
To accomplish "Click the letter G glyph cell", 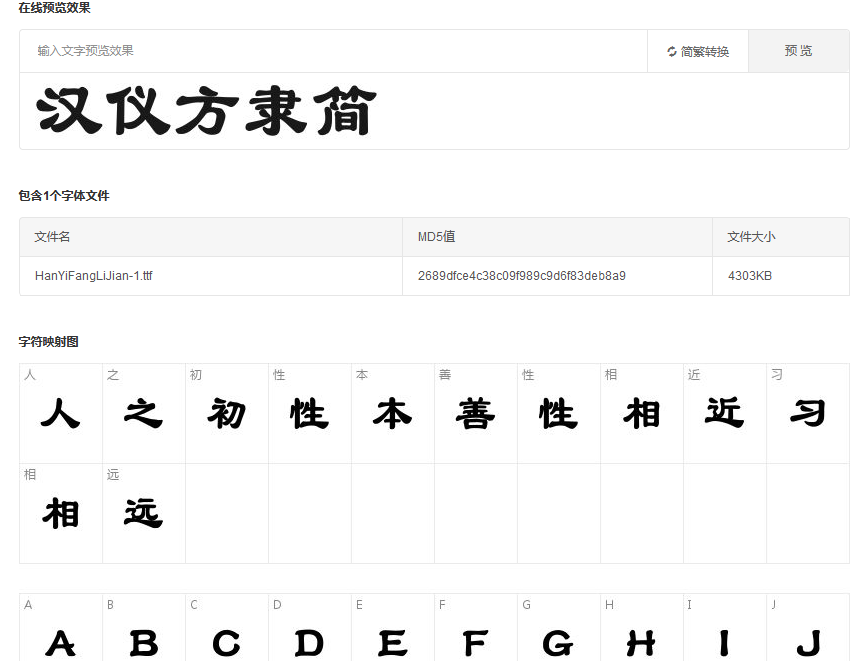I will (x=559, y=628).
